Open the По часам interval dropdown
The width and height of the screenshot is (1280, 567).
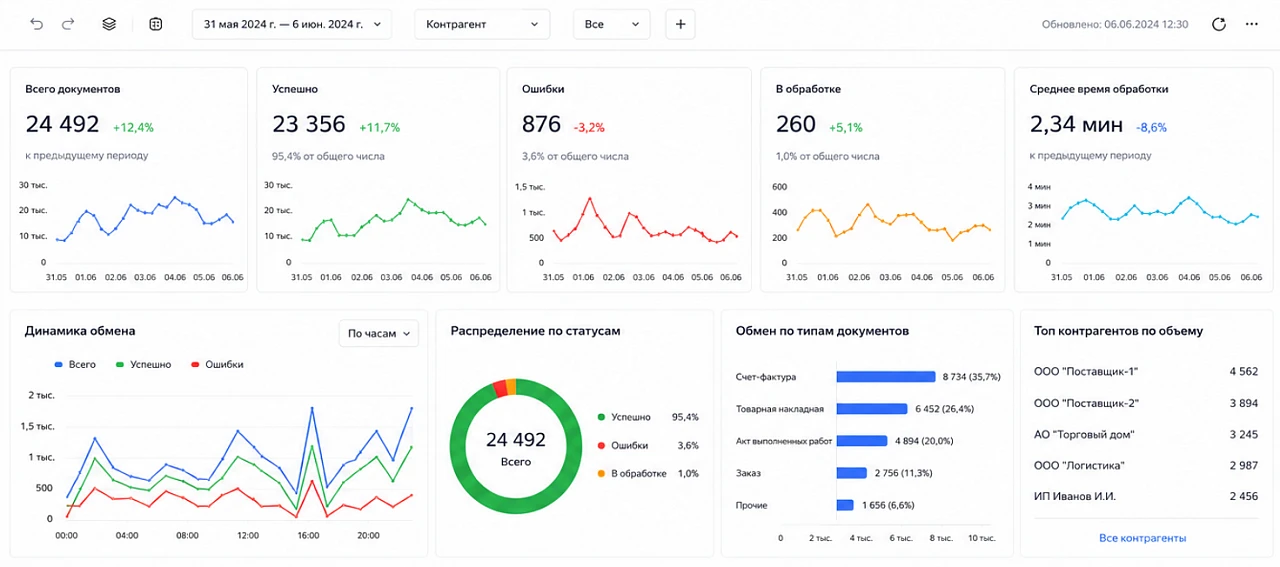379,334
